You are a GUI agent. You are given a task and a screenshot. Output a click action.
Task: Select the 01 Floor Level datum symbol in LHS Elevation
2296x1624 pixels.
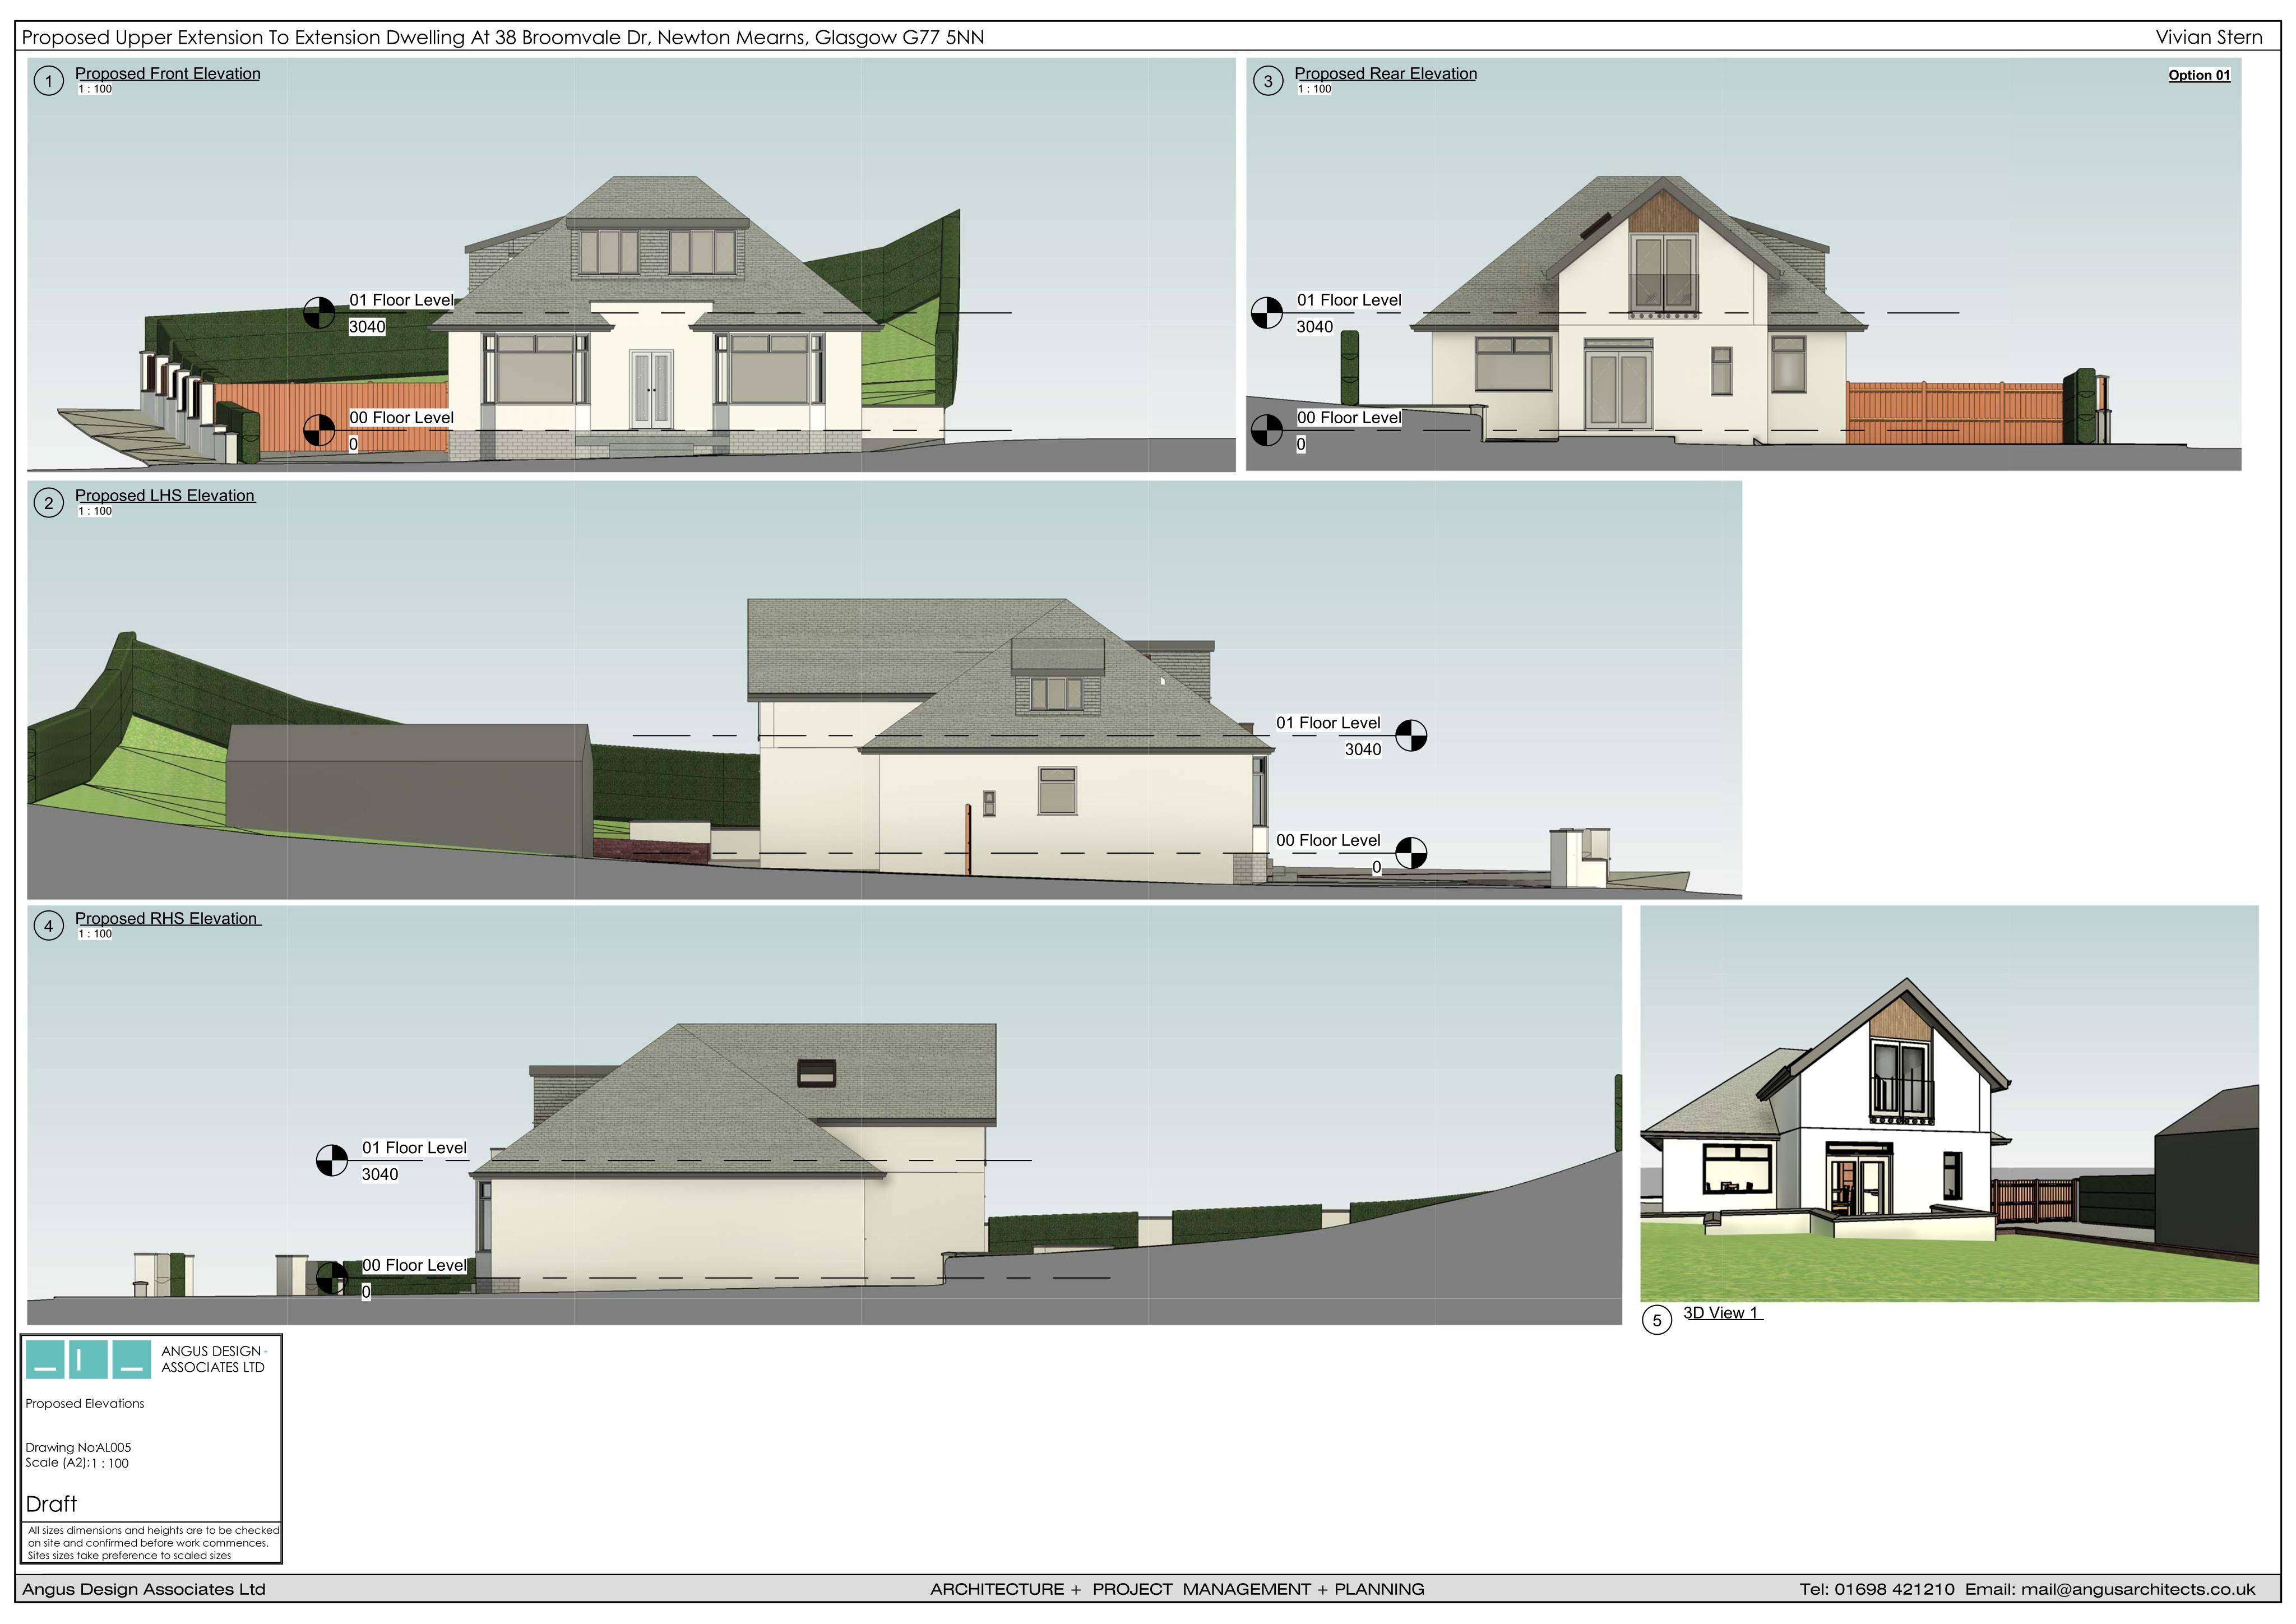(x=1411, y=736)
